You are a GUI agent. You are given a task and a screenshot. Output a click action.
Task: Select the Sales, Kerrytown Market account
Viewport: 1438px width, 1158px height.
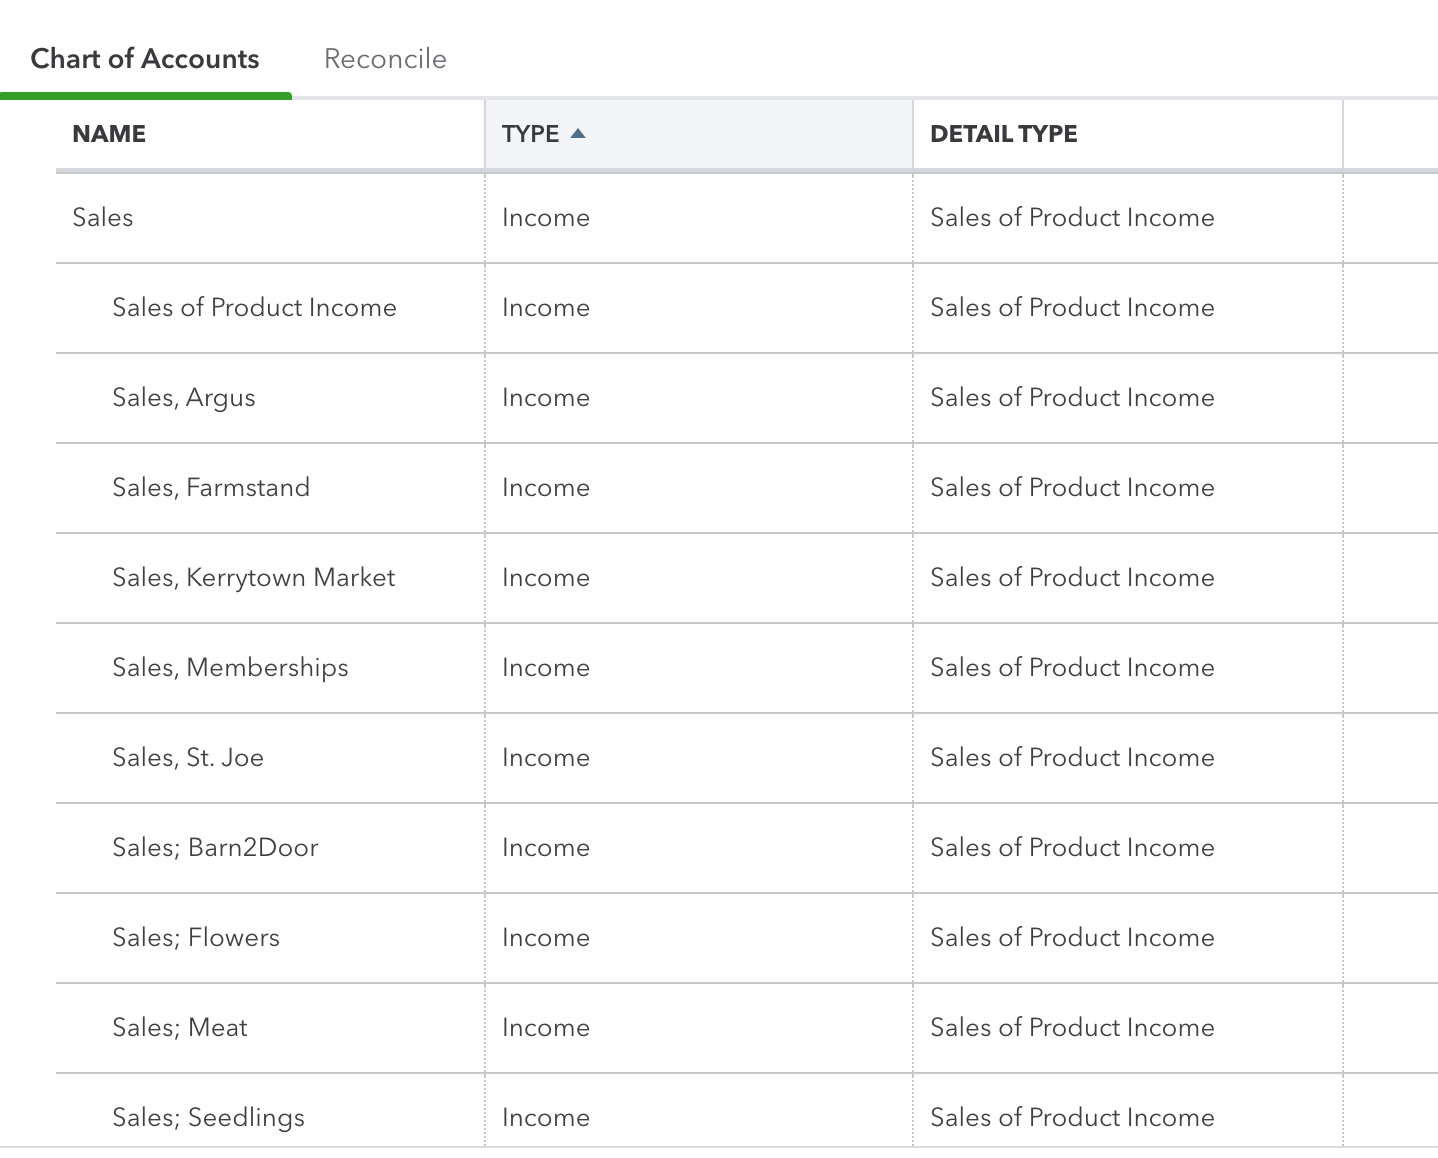pos(254,578)
